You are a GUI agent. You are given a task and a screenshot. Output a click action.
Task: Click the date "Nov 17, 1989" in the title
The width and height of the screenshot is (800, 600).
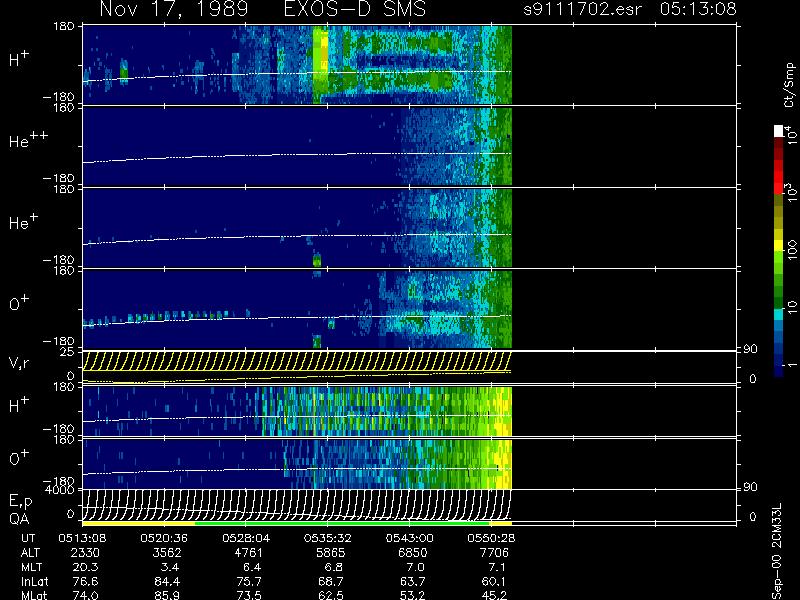[173, 9]
